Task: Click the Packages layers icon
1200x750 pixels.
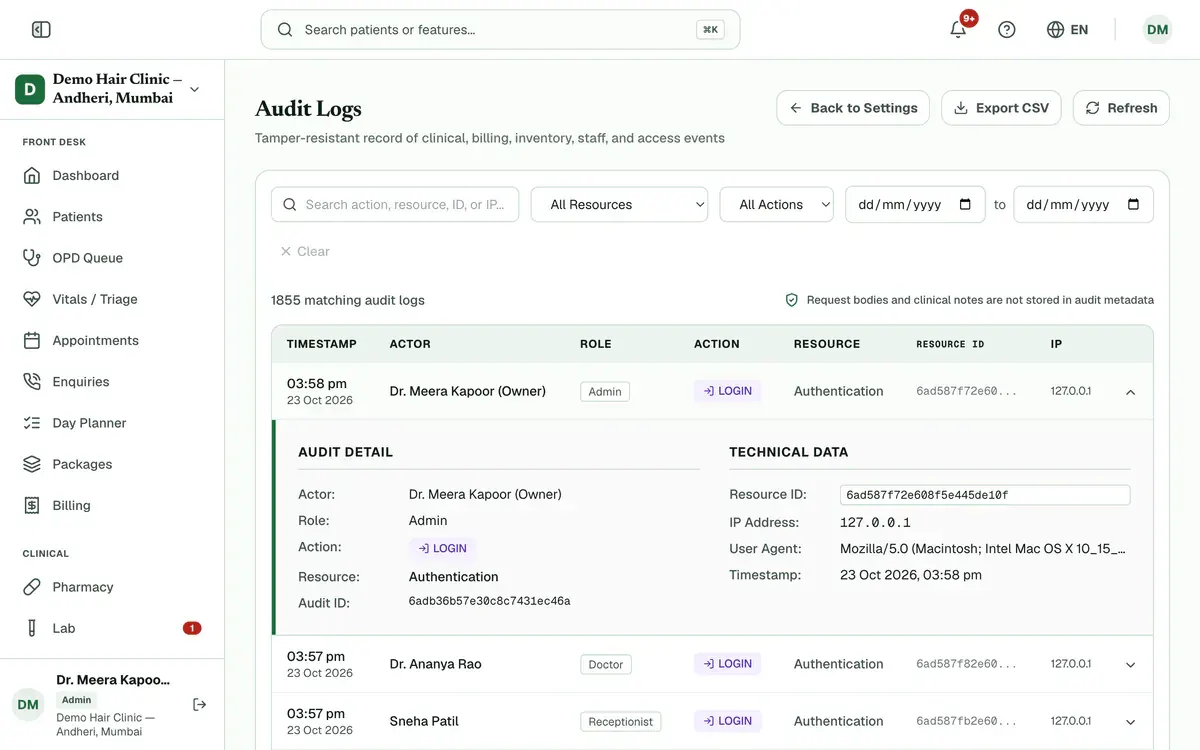Action: coord(32,464)
